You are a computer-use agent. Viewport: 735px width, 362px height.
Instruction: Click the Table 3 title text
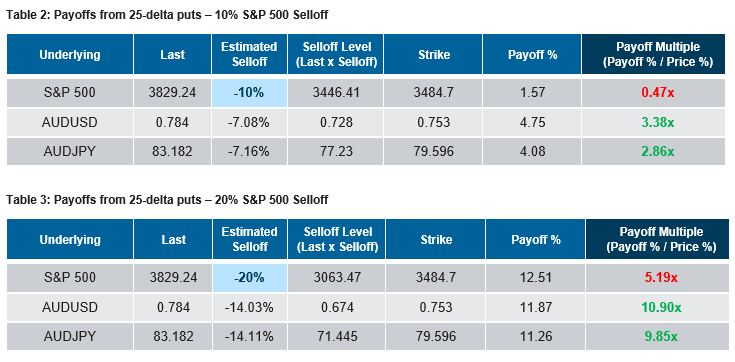(x=167, y=200)
